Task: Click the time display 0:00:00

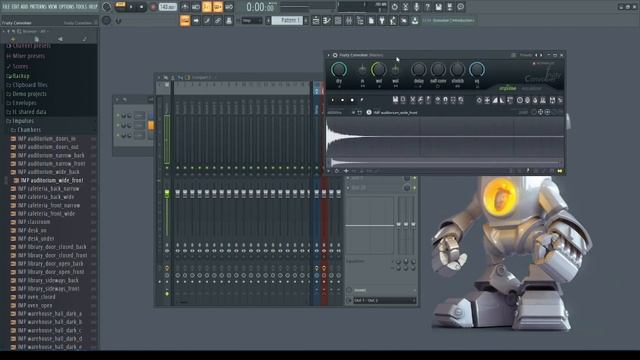Action: pos(260,7)
